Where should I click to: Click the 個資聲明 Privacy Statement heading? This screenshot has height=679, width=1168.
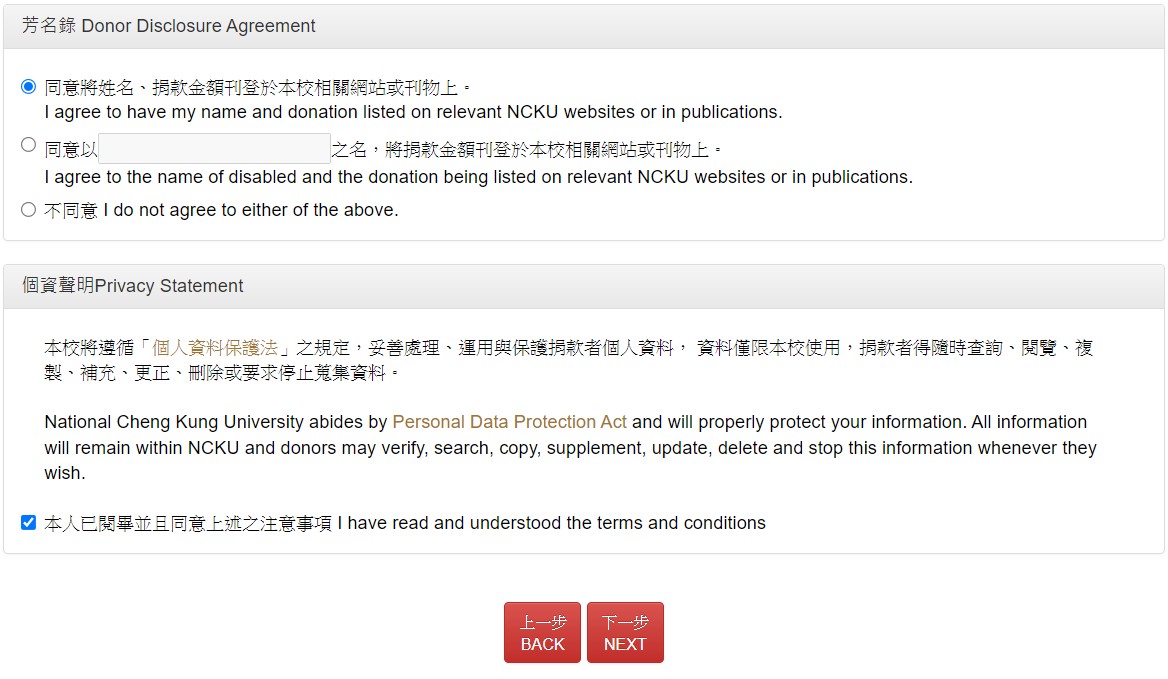click(x=133, y=286)
